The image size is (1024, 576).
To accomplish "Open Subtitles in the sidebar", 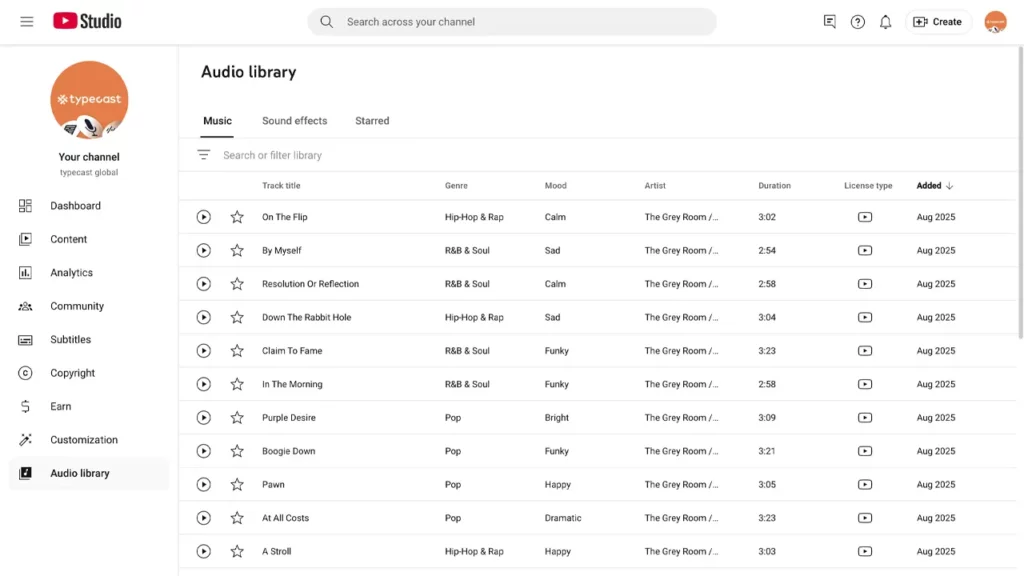I will (x=89, y=340).
